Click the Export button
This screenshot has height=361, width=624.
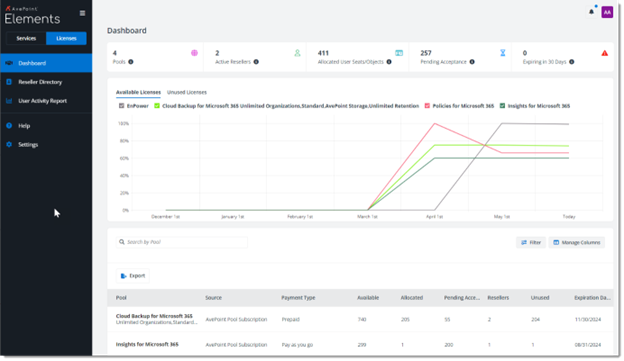133,276
